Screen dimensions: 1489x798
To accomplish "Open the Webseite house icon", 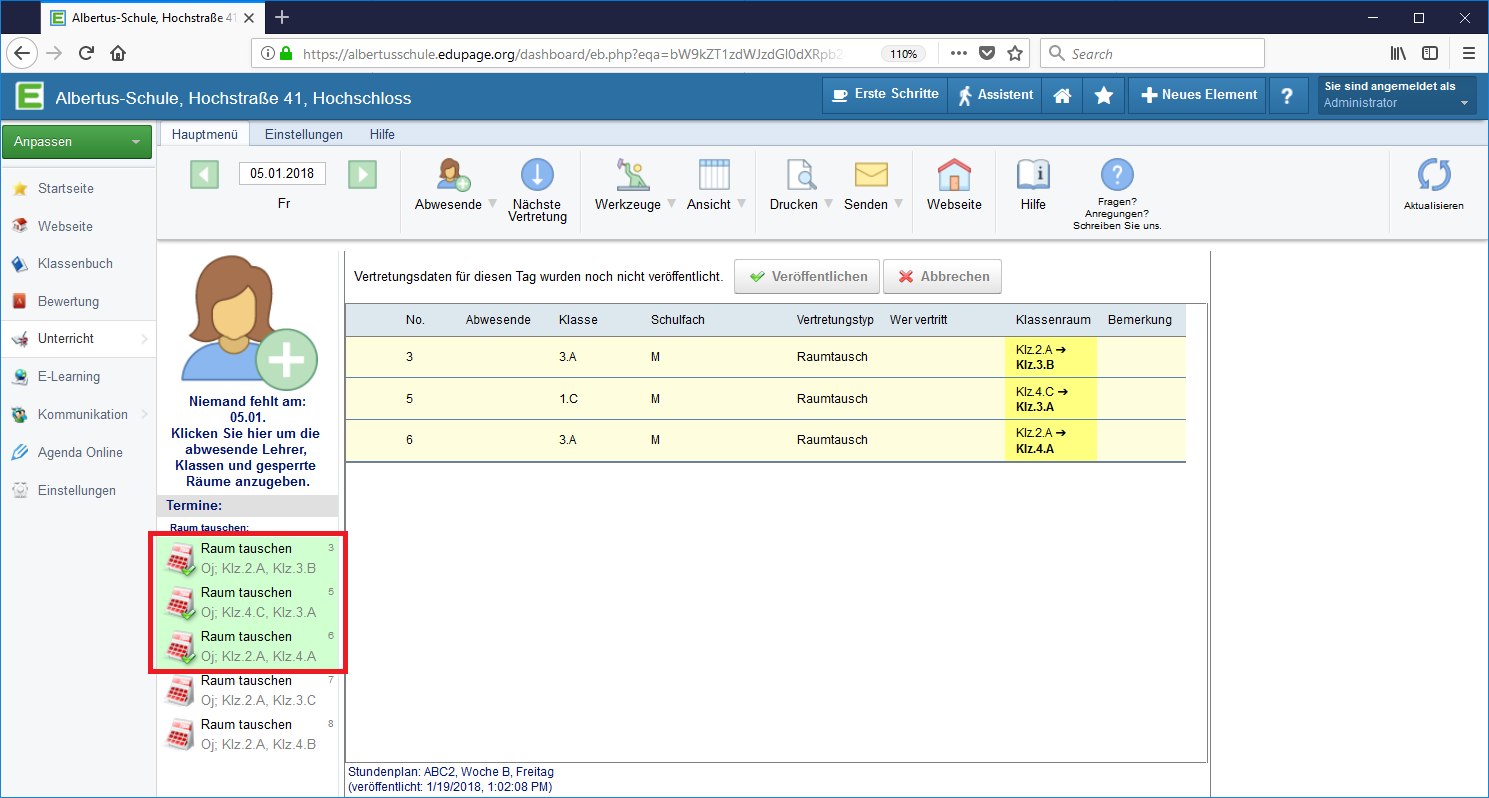I will pos(954,174).
